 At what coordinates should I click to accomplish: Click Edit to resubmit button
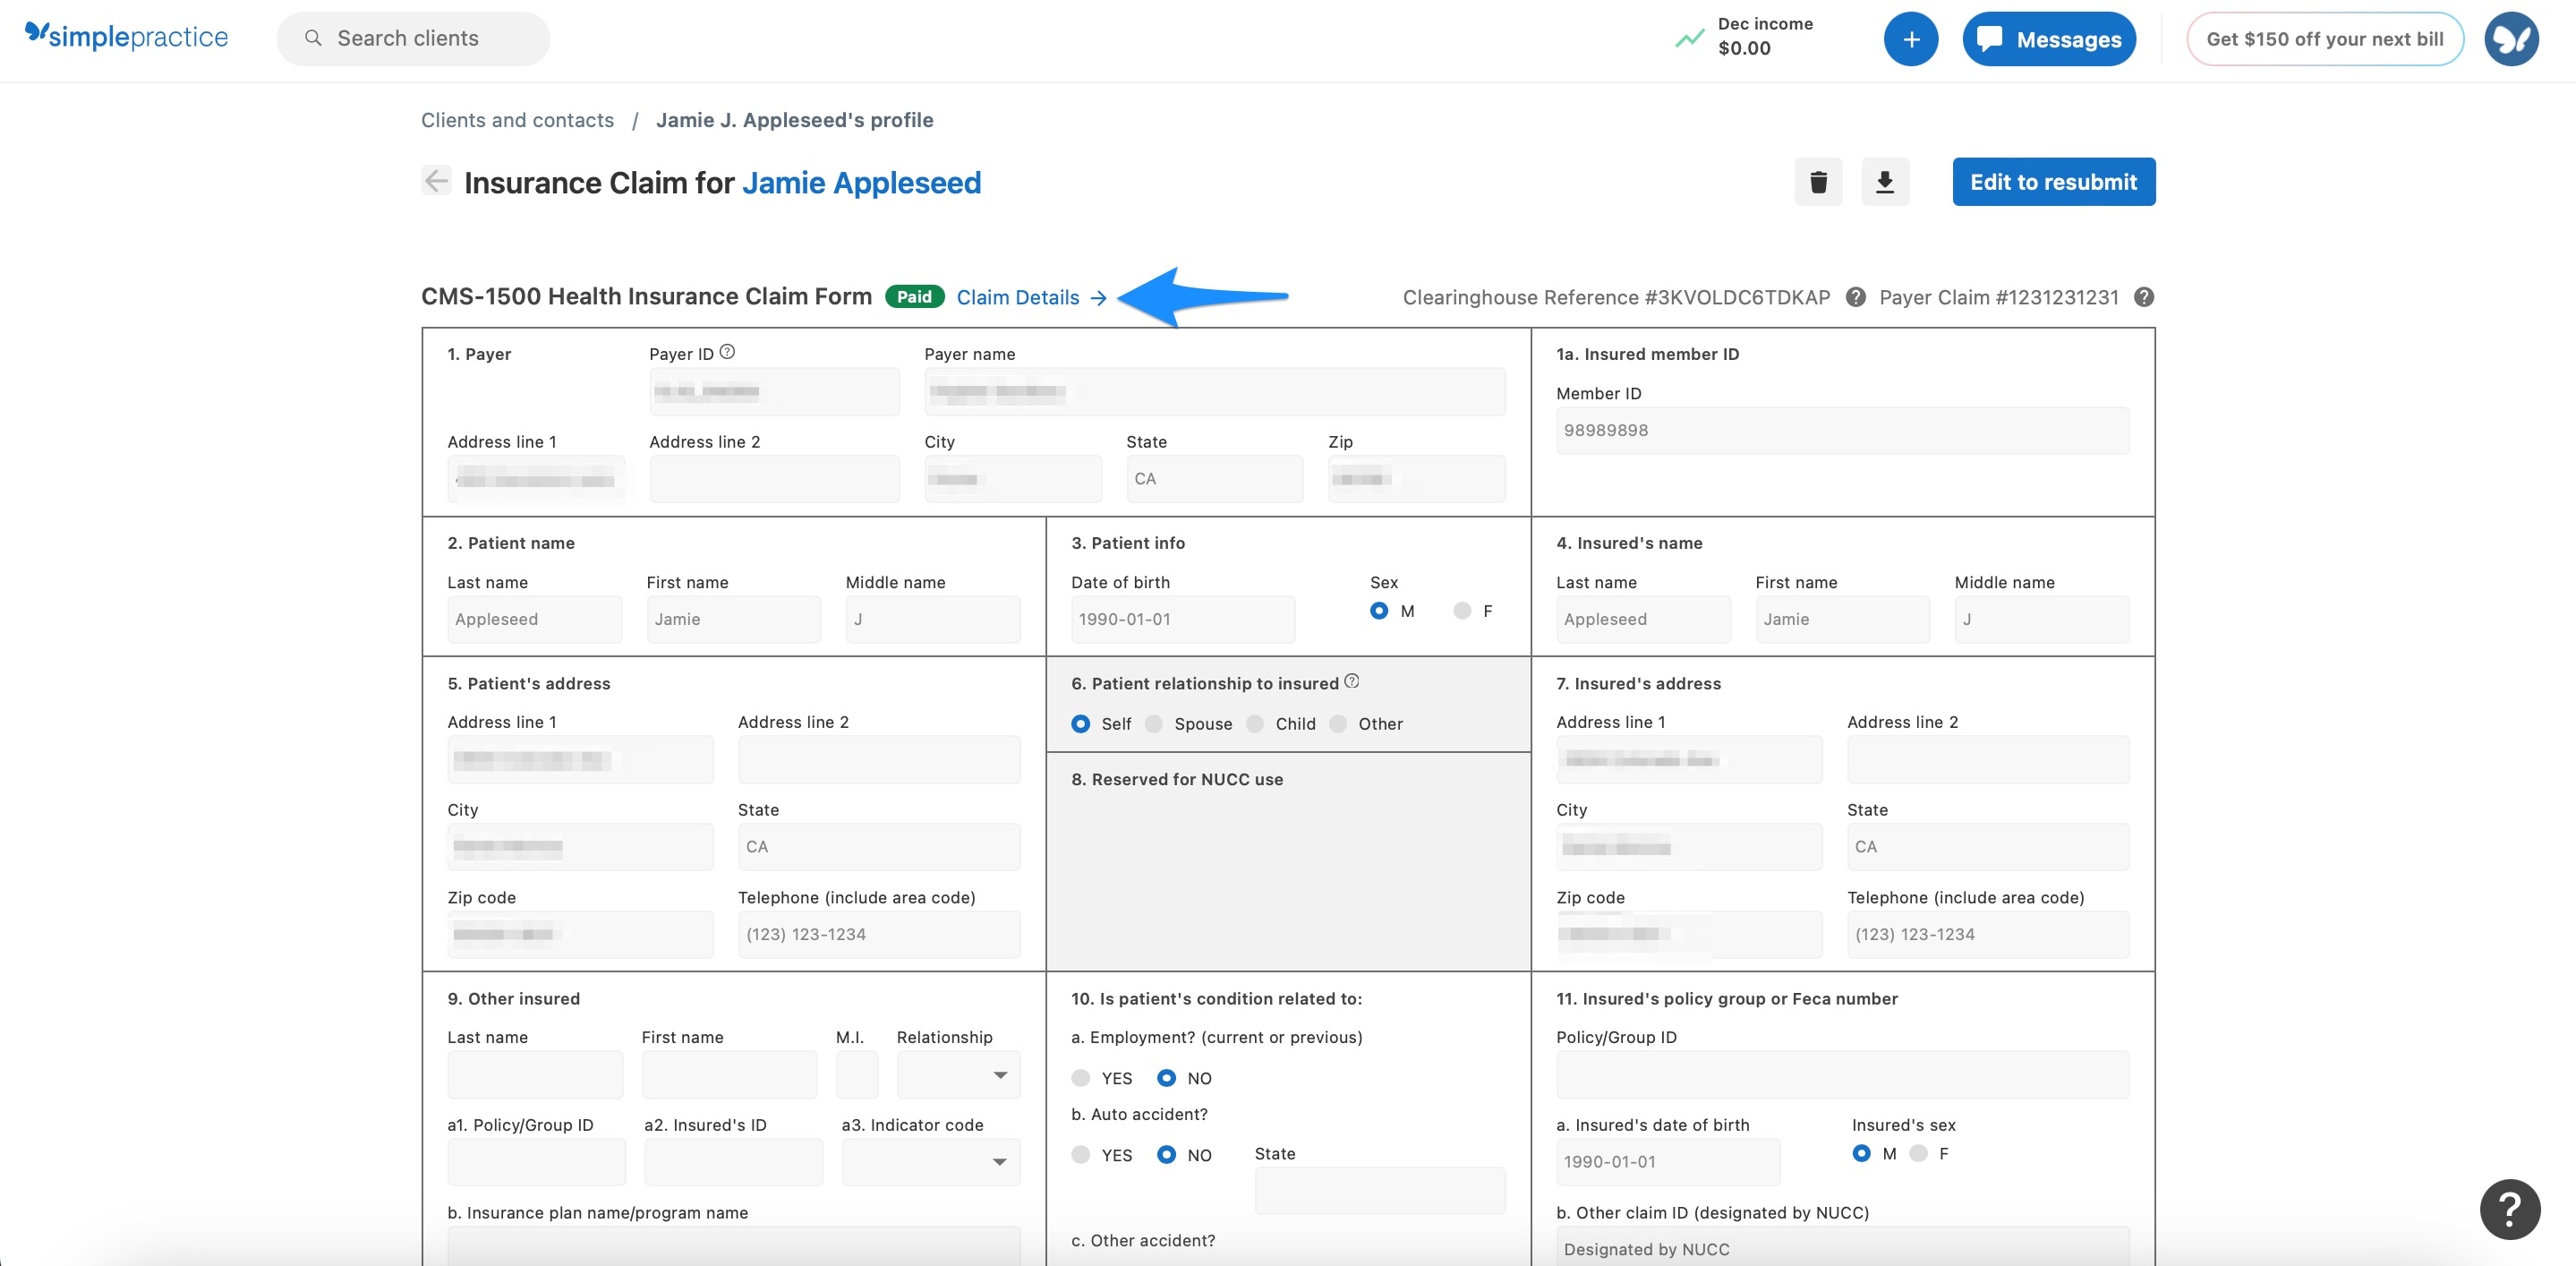[2053, 182]
